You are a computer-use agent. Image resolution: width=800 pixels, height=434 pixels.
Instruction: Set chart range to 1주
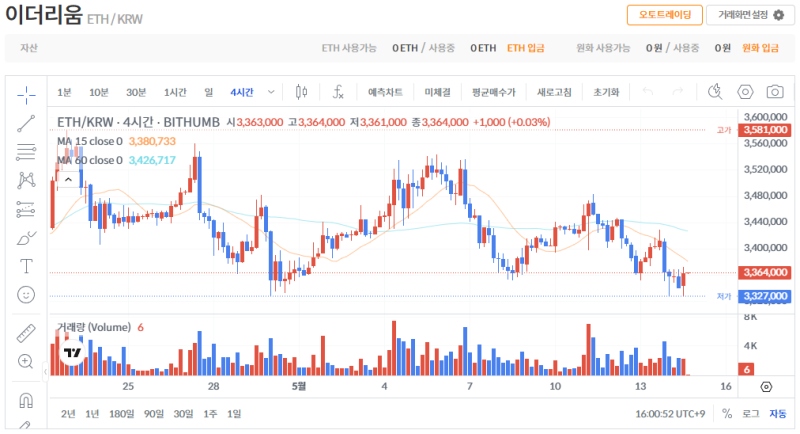click(x=210, y=414)
